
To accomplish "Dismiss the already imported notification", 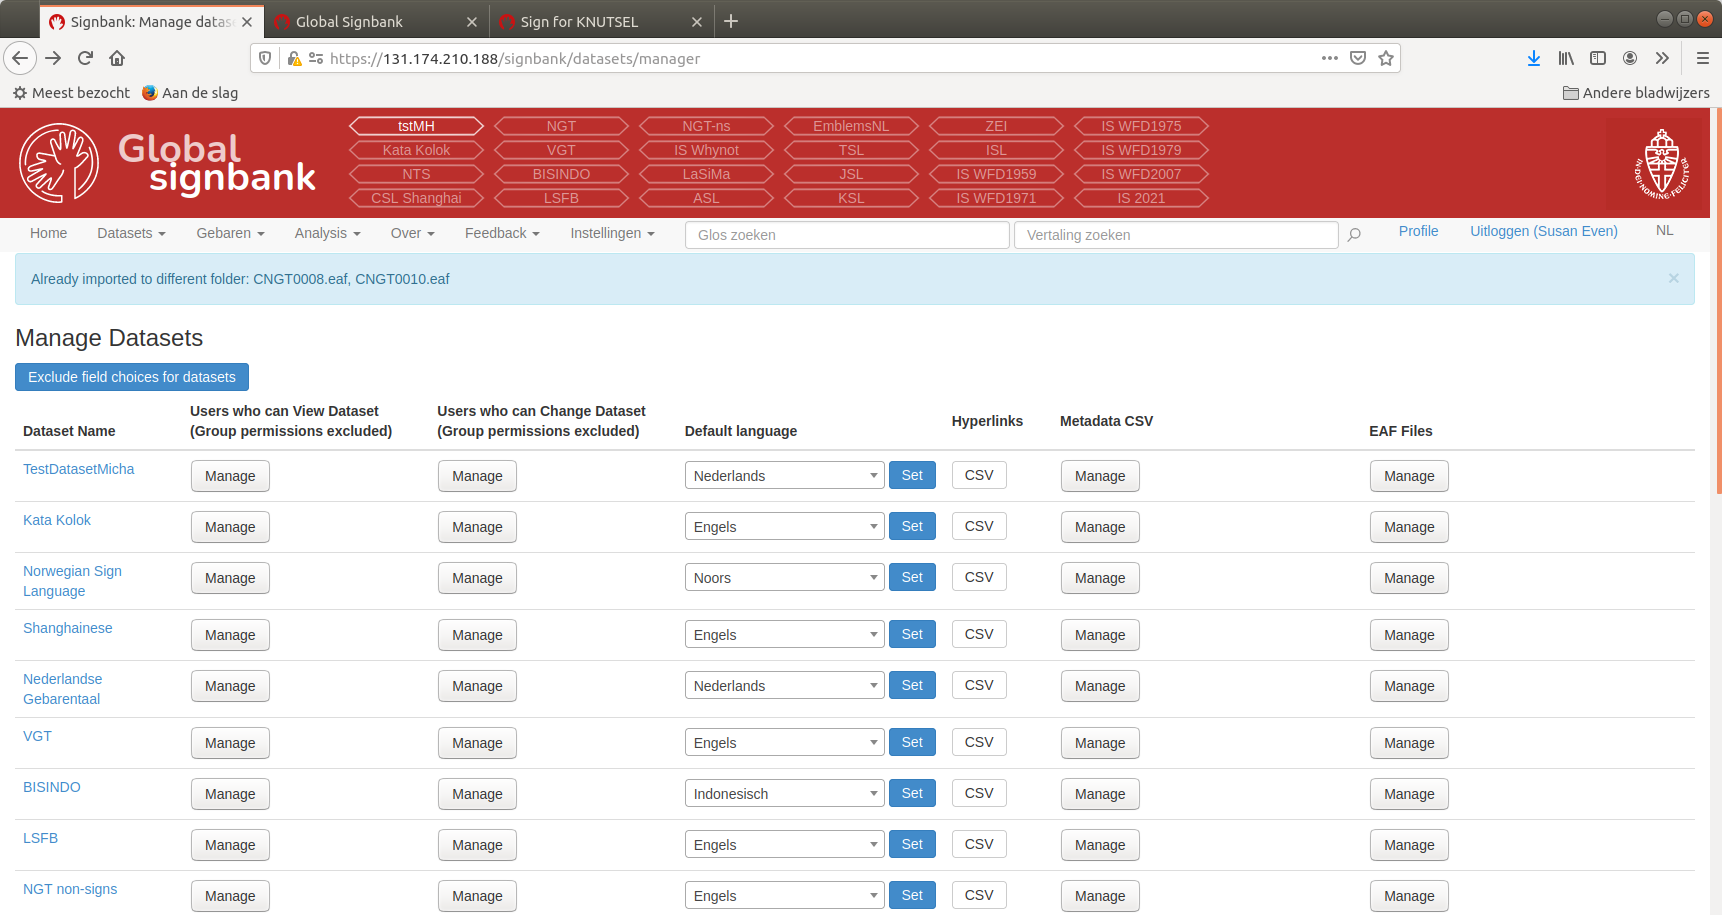I will tap(1673, 279).
